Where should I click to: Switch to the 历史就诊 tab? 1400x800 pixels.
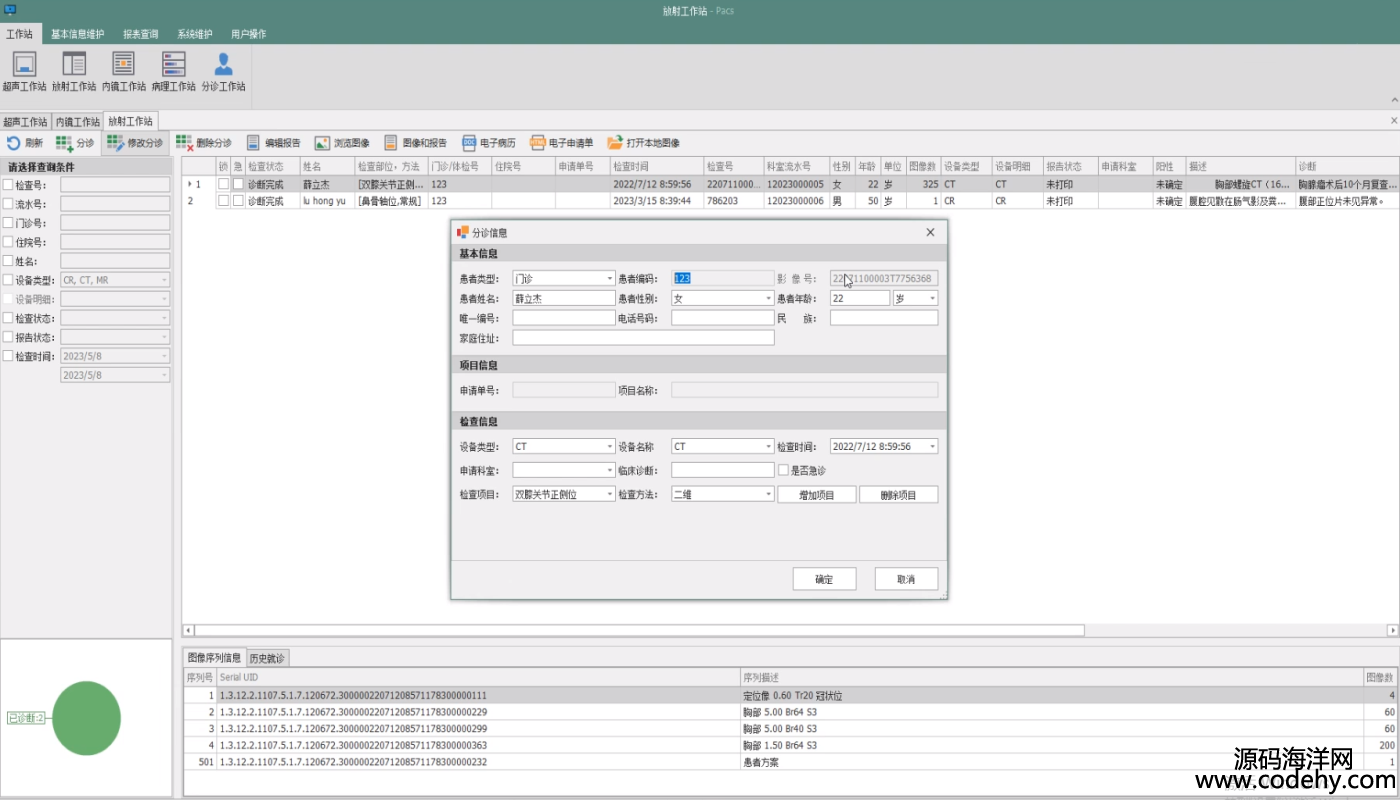tap(267, 658)
